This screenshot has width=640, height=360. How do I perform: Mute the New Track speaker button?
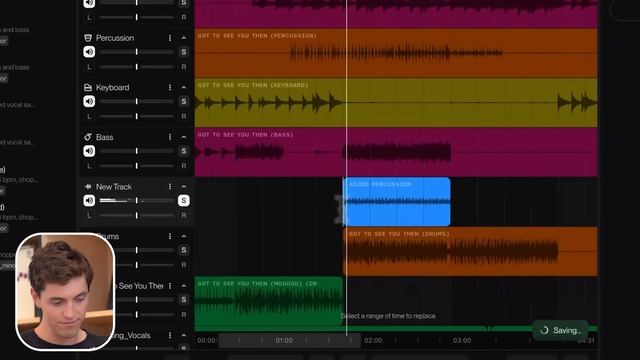tap(89, 200)
